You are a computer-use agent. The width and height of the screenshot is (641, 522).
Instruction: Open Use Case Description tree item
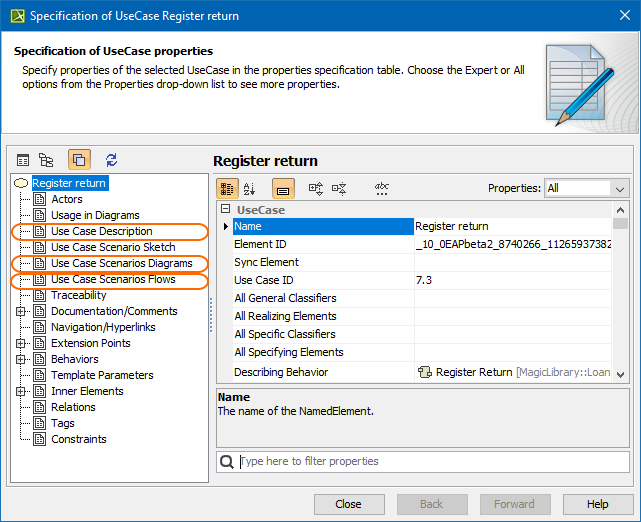click(x=101, y=231)
